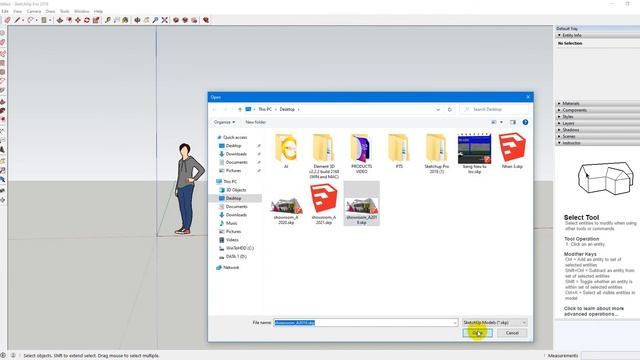The image size is (640, 360).
Task: Expand the address bar history dropdown
Action: (438, 109)
